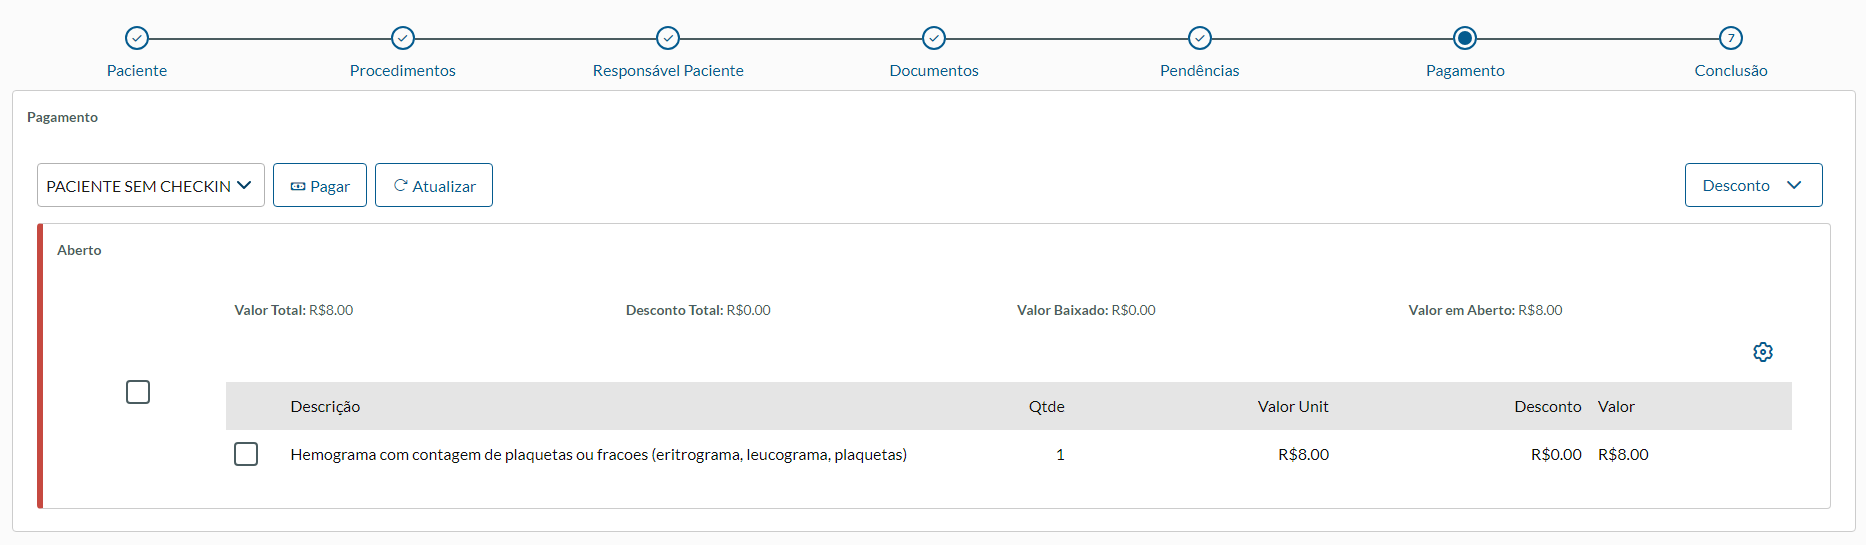Go to the Conclusão step label
Viewport: 1866px width, 545px height.
click(x=1731, y=71)
